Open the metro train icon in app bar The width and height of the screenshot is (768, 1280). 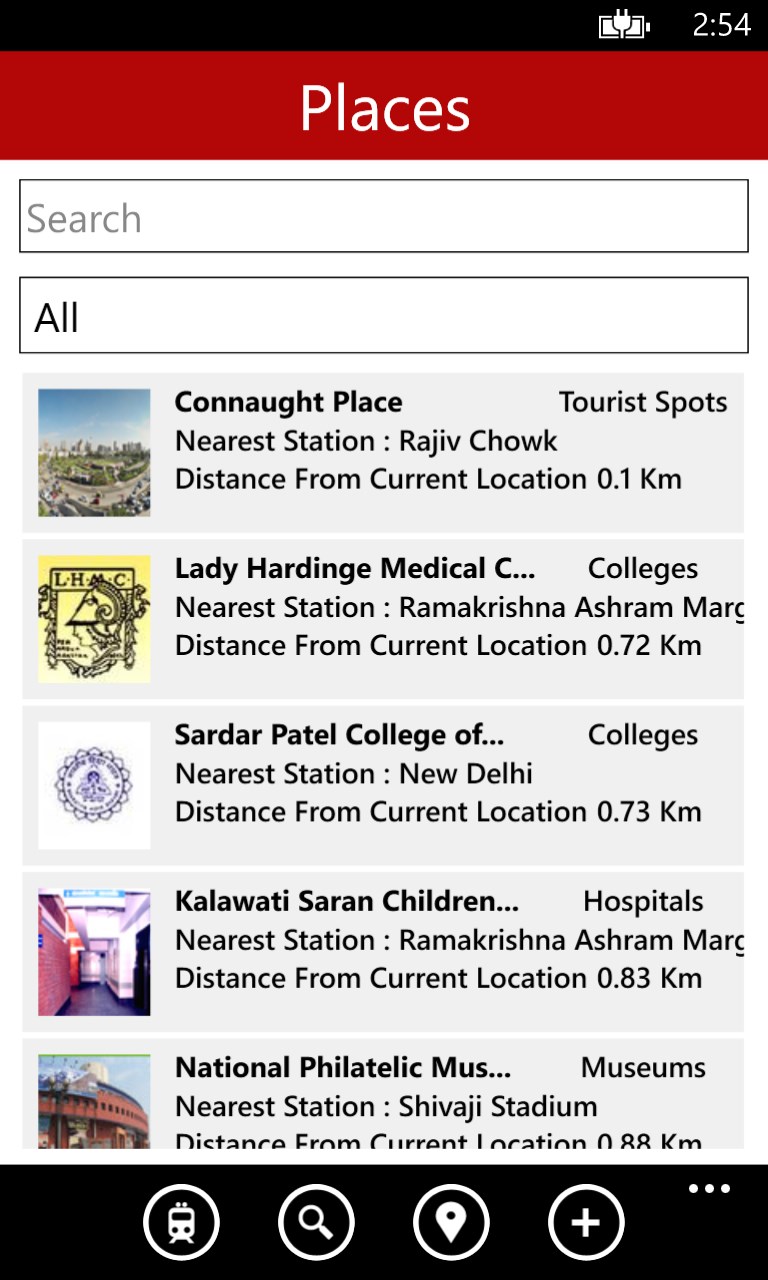click(x=181, y=1222)
